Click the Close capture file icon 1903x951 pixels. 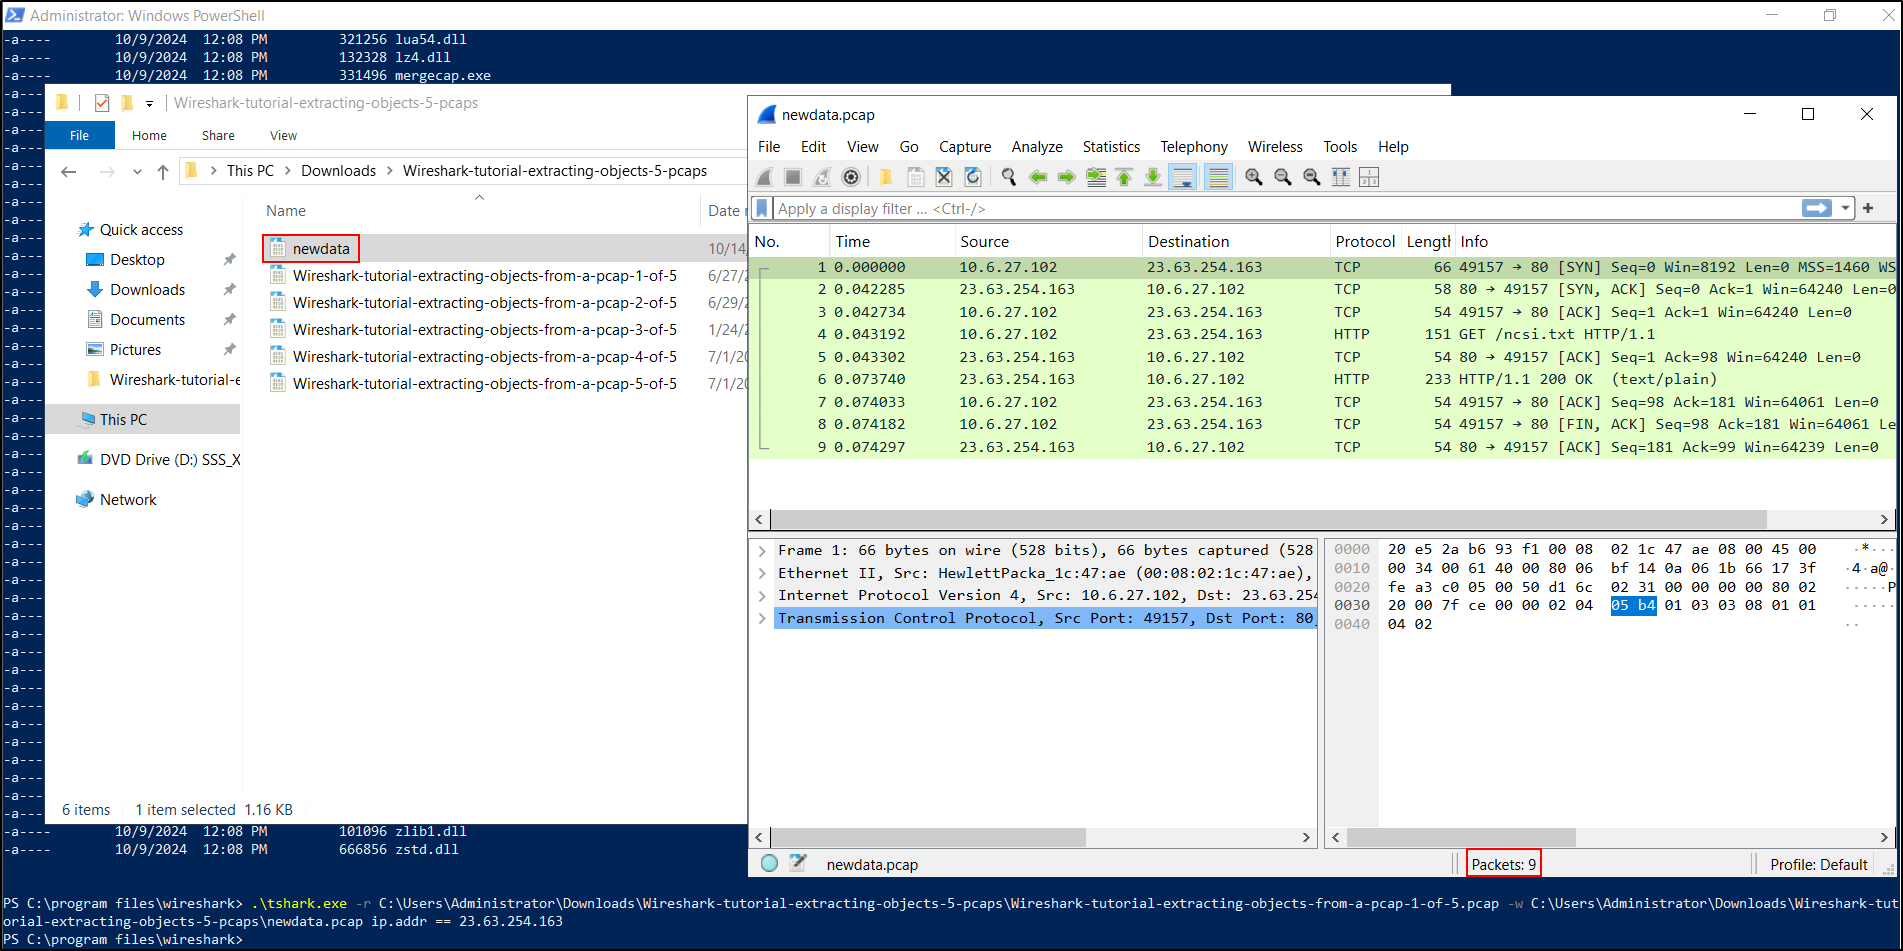tap(944, 177)
